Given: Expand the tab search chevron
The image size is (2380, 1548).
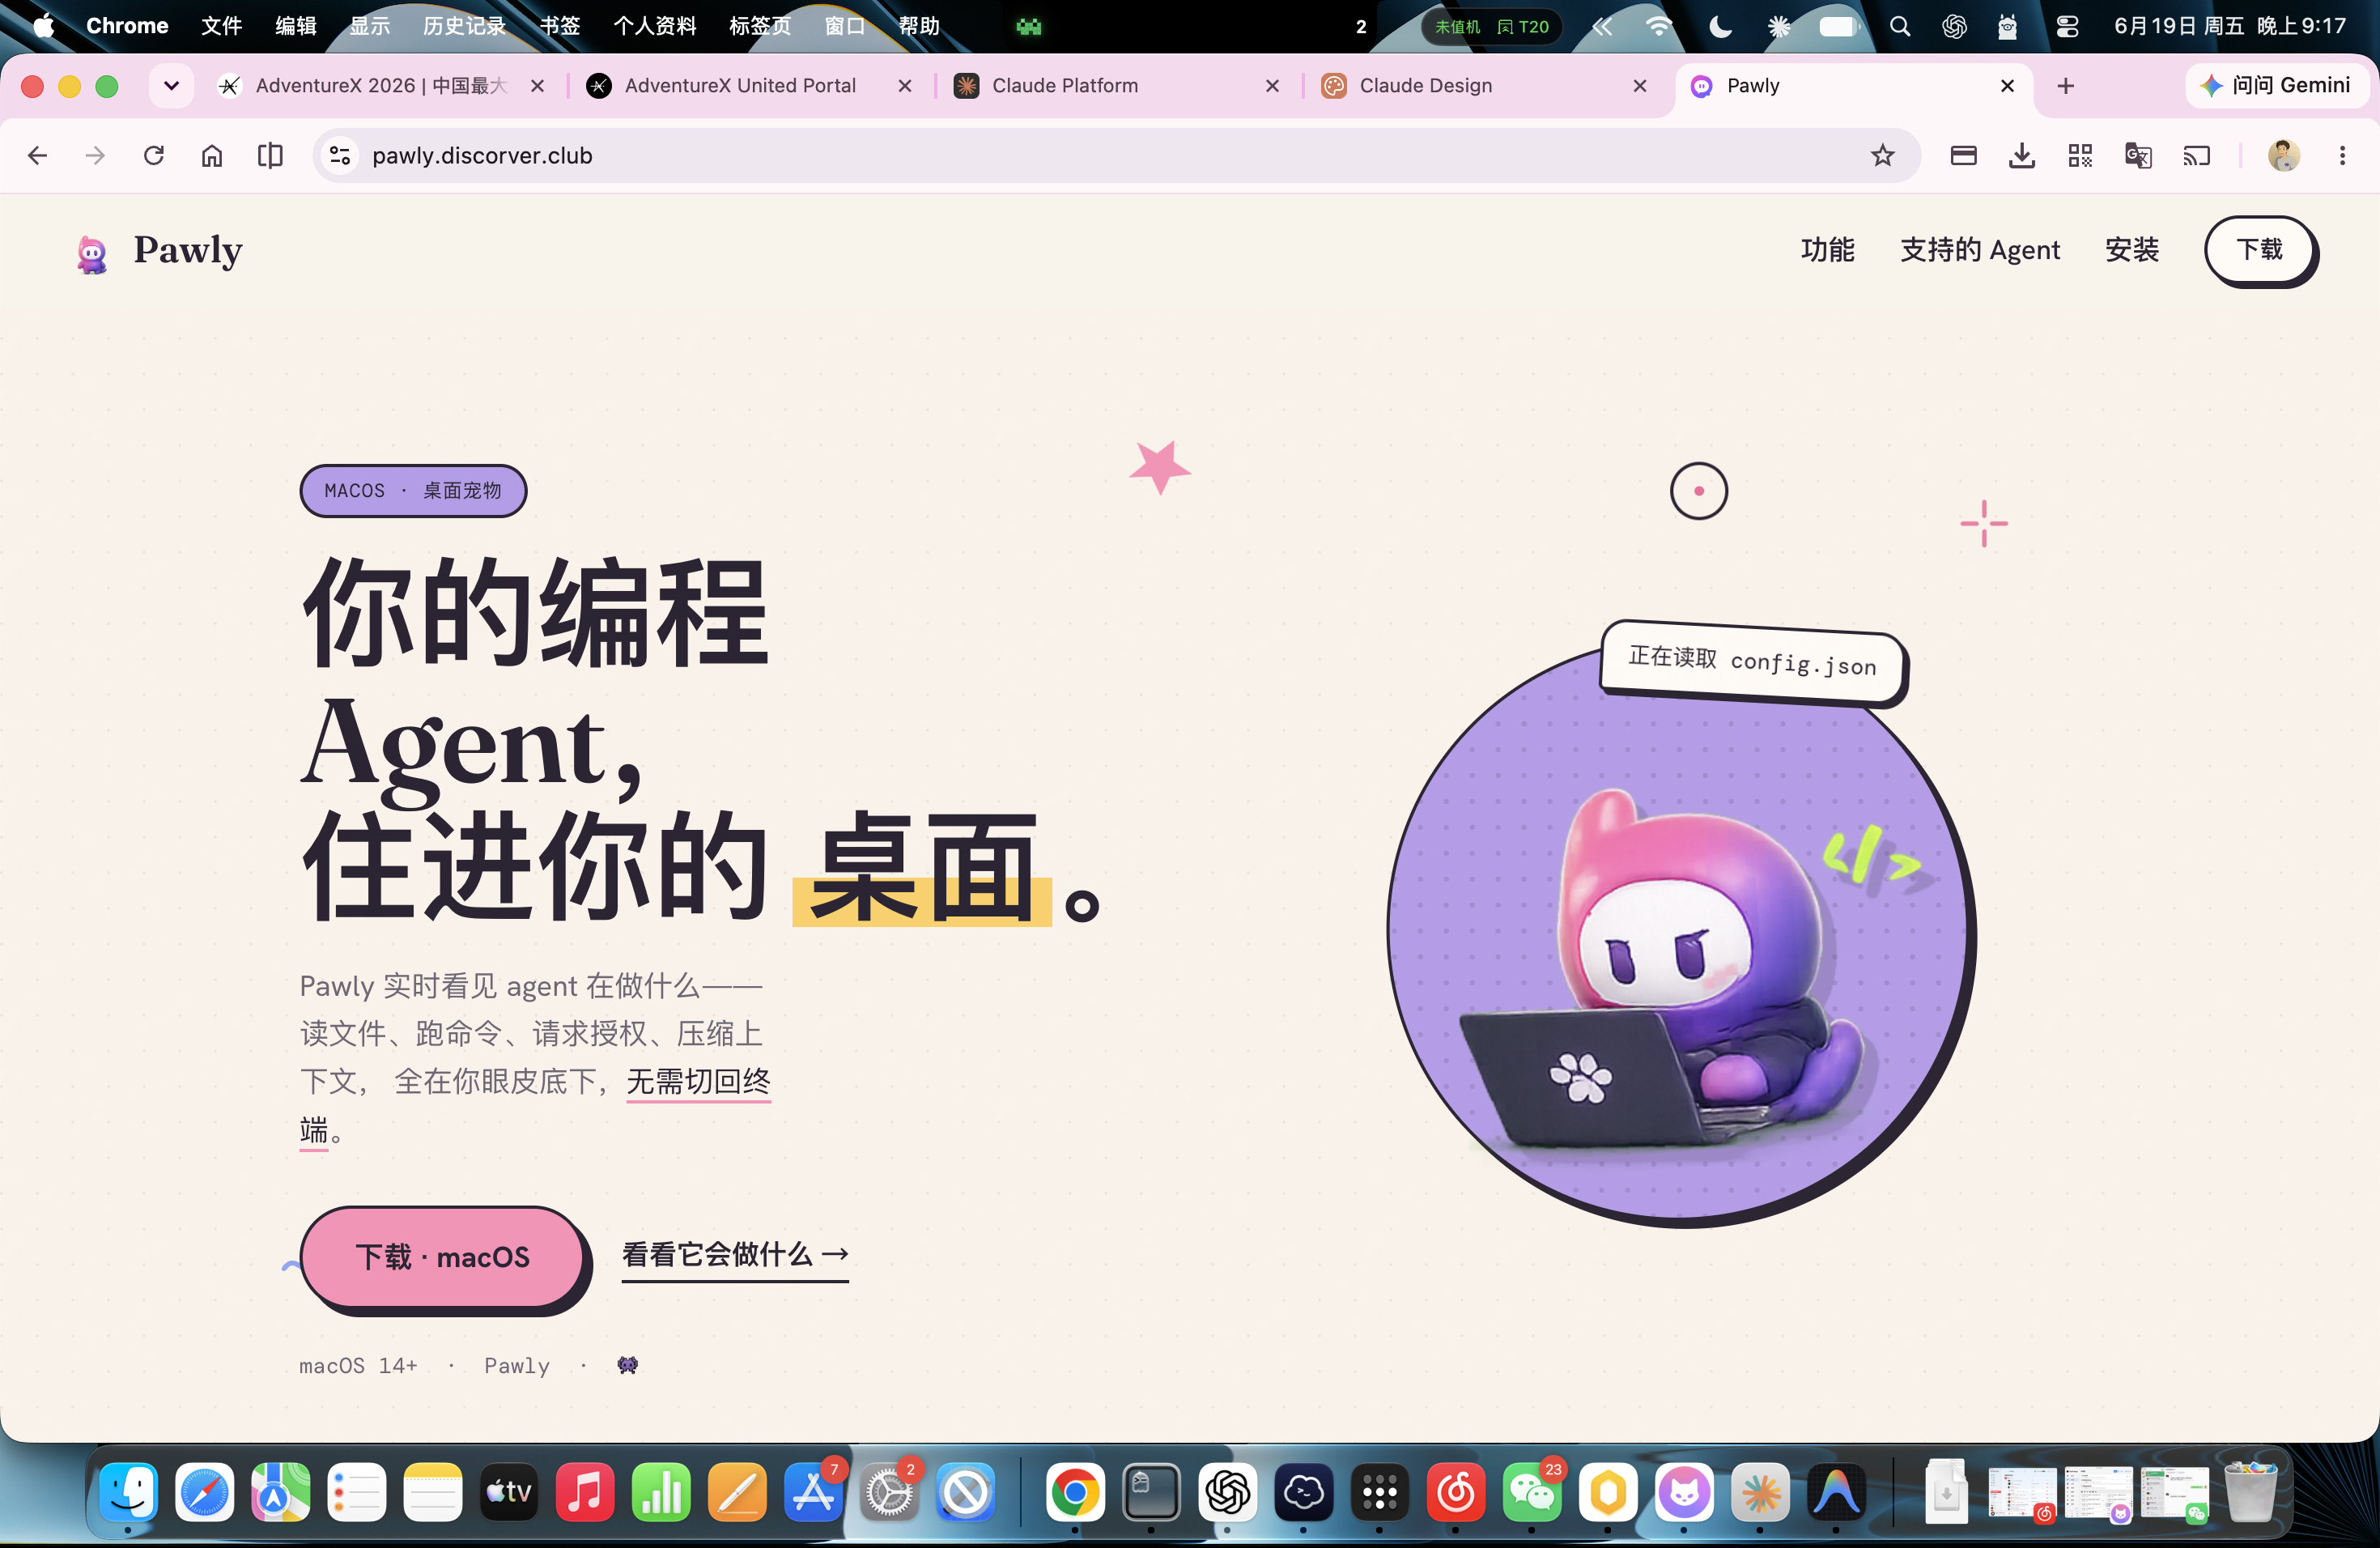Looking at the screenshot, I should (x=171, y=86).
